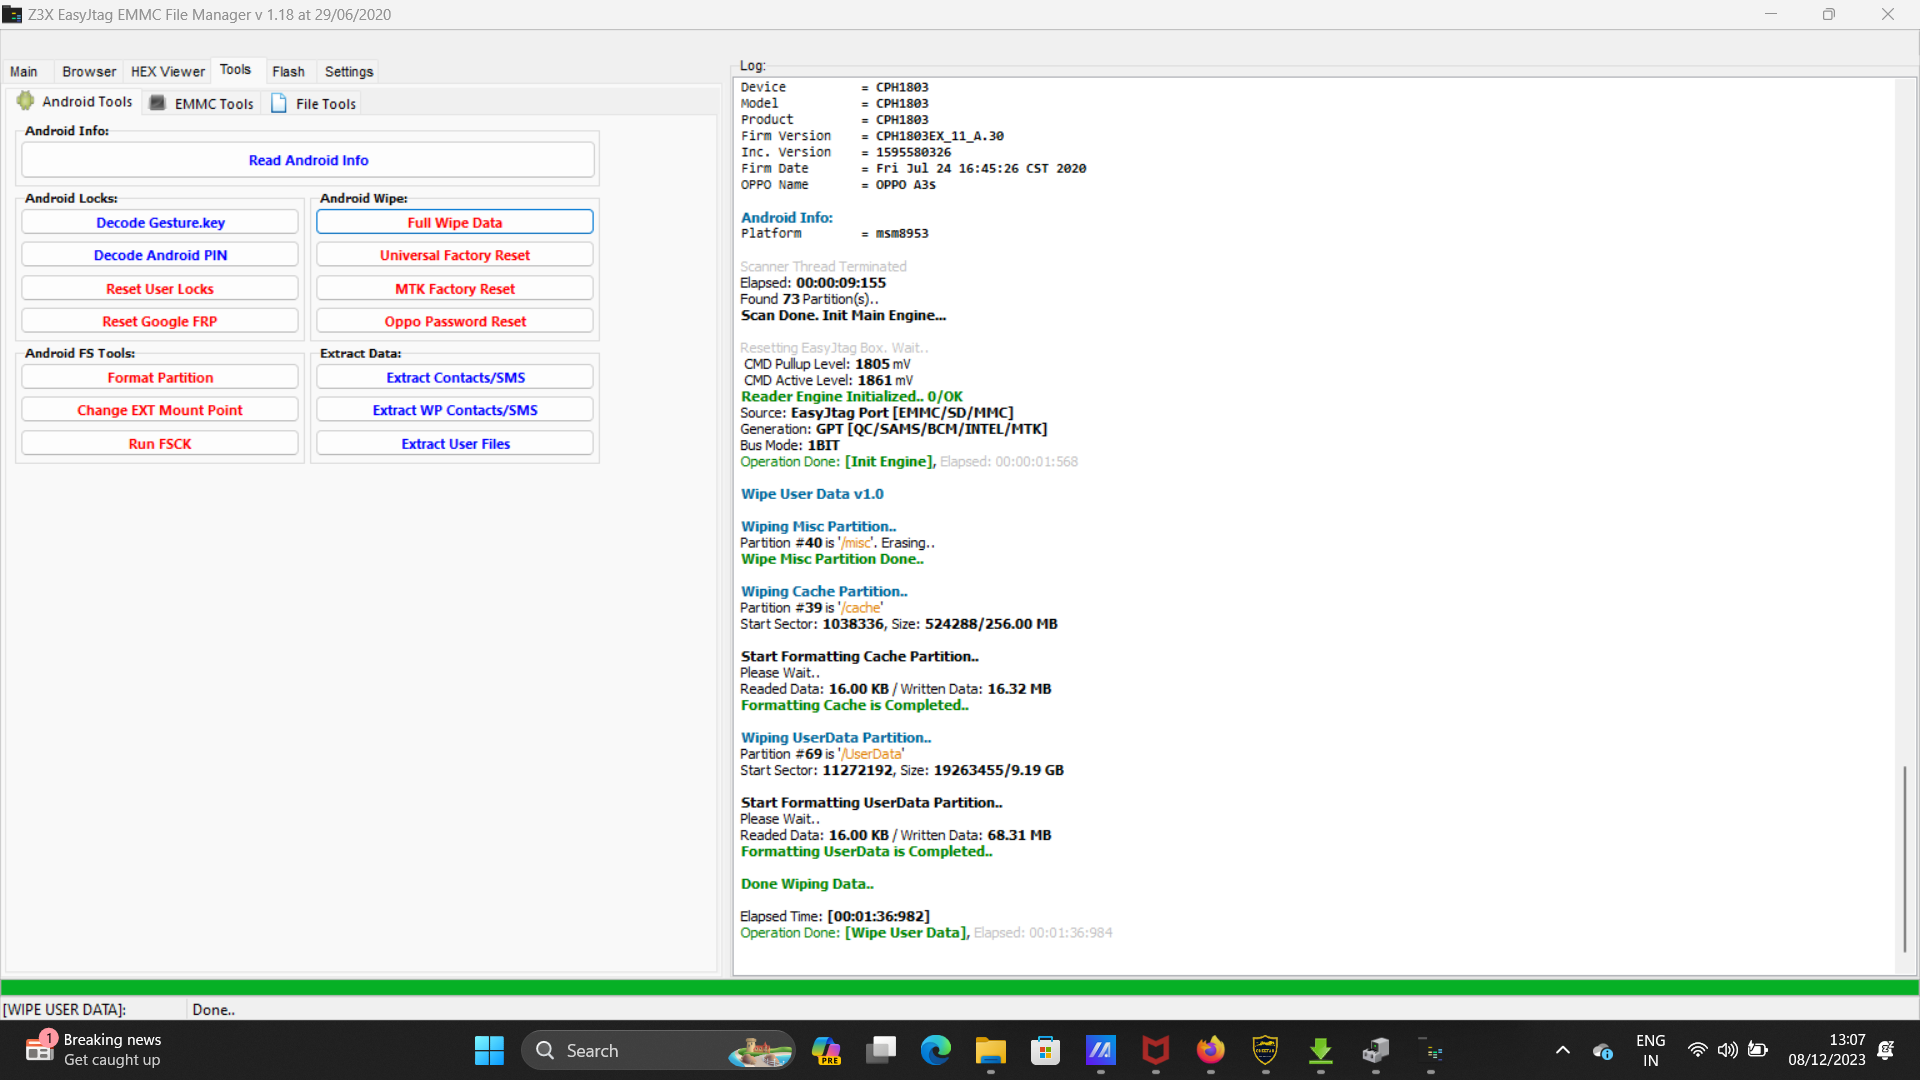Open Task View on taskbar
1920x1080 pixels.
[x=881, y=1051]
